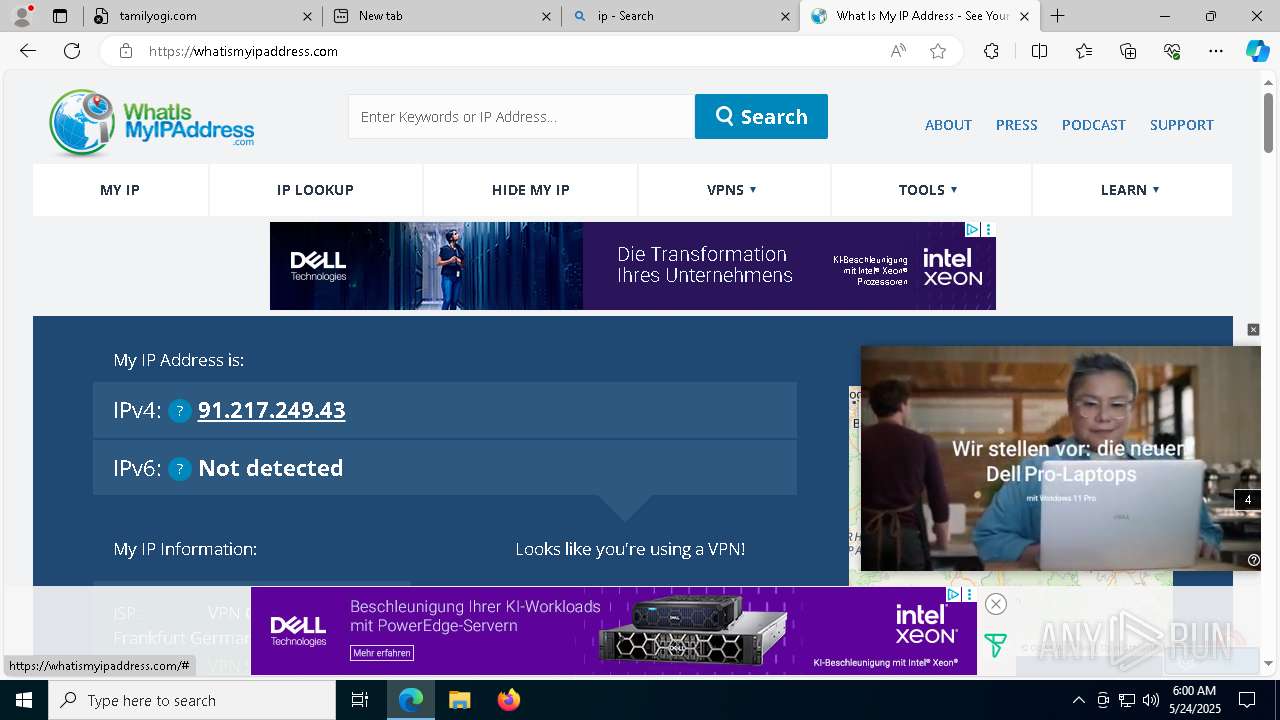Click the taskbar clock showing 6:00 AM

point(1194,700)
